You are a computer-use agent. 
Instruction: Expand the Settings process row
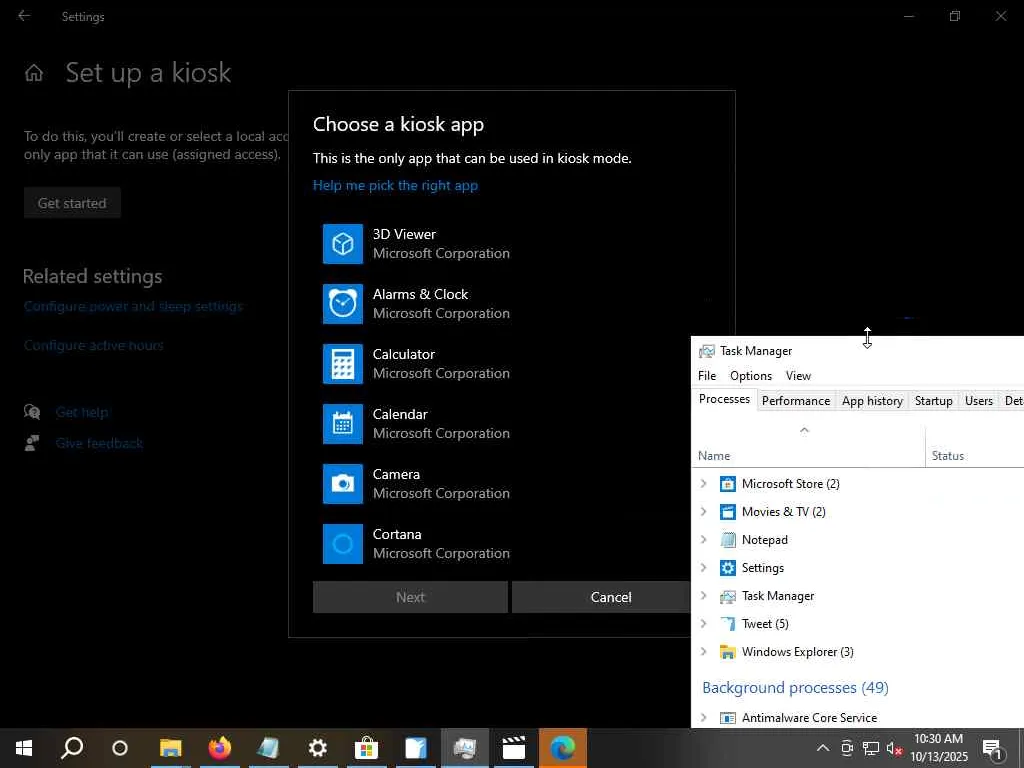pos(703,568)
